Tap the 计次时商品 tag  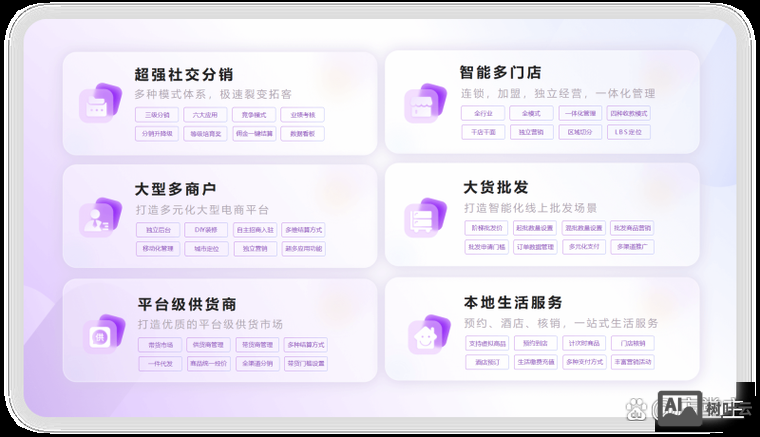(584, 343)
